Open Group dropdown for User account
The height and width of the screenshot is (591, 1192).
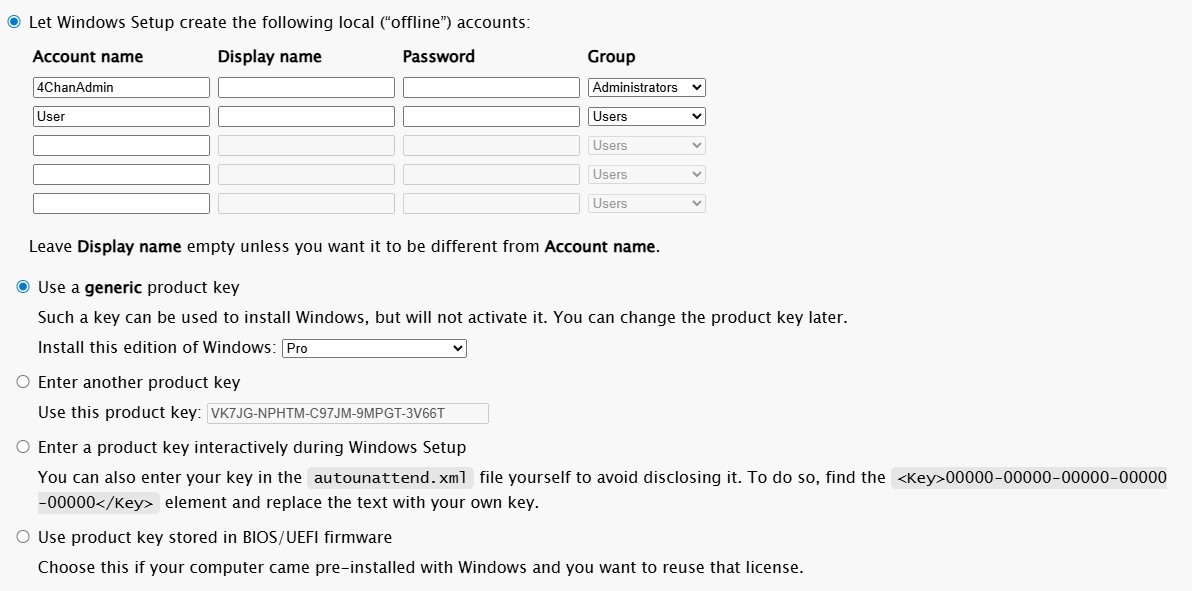pyautogui.click(x=646, y=116)
